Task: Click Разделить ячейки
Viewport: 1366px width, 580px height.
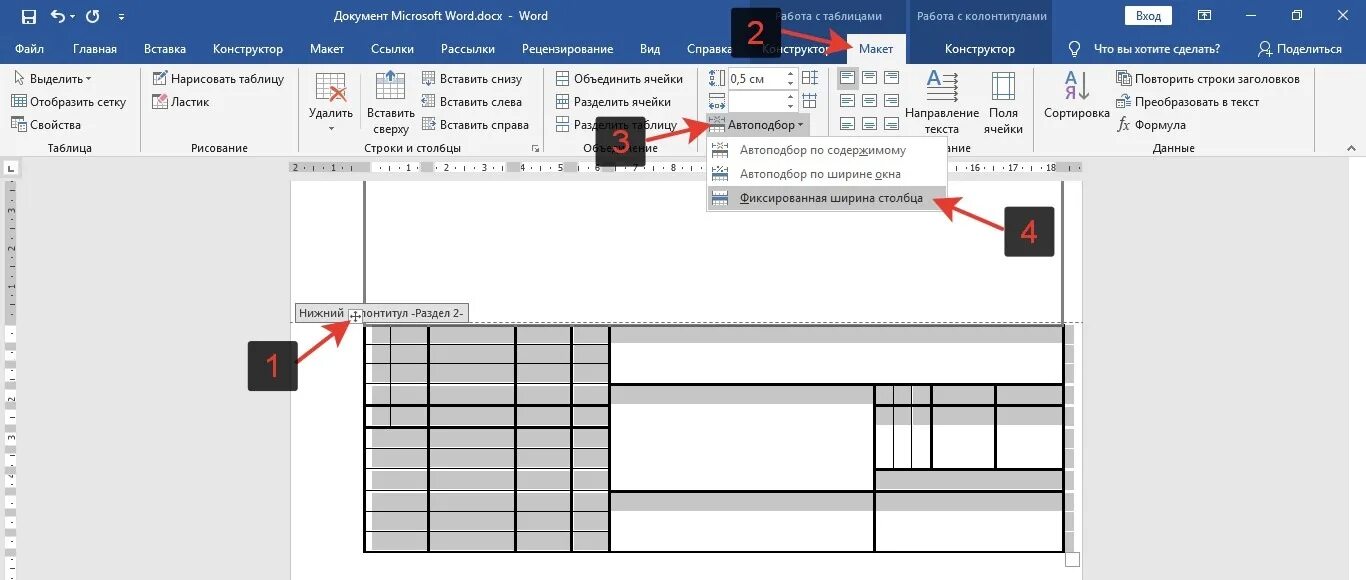Action: [x=613, y=102]
